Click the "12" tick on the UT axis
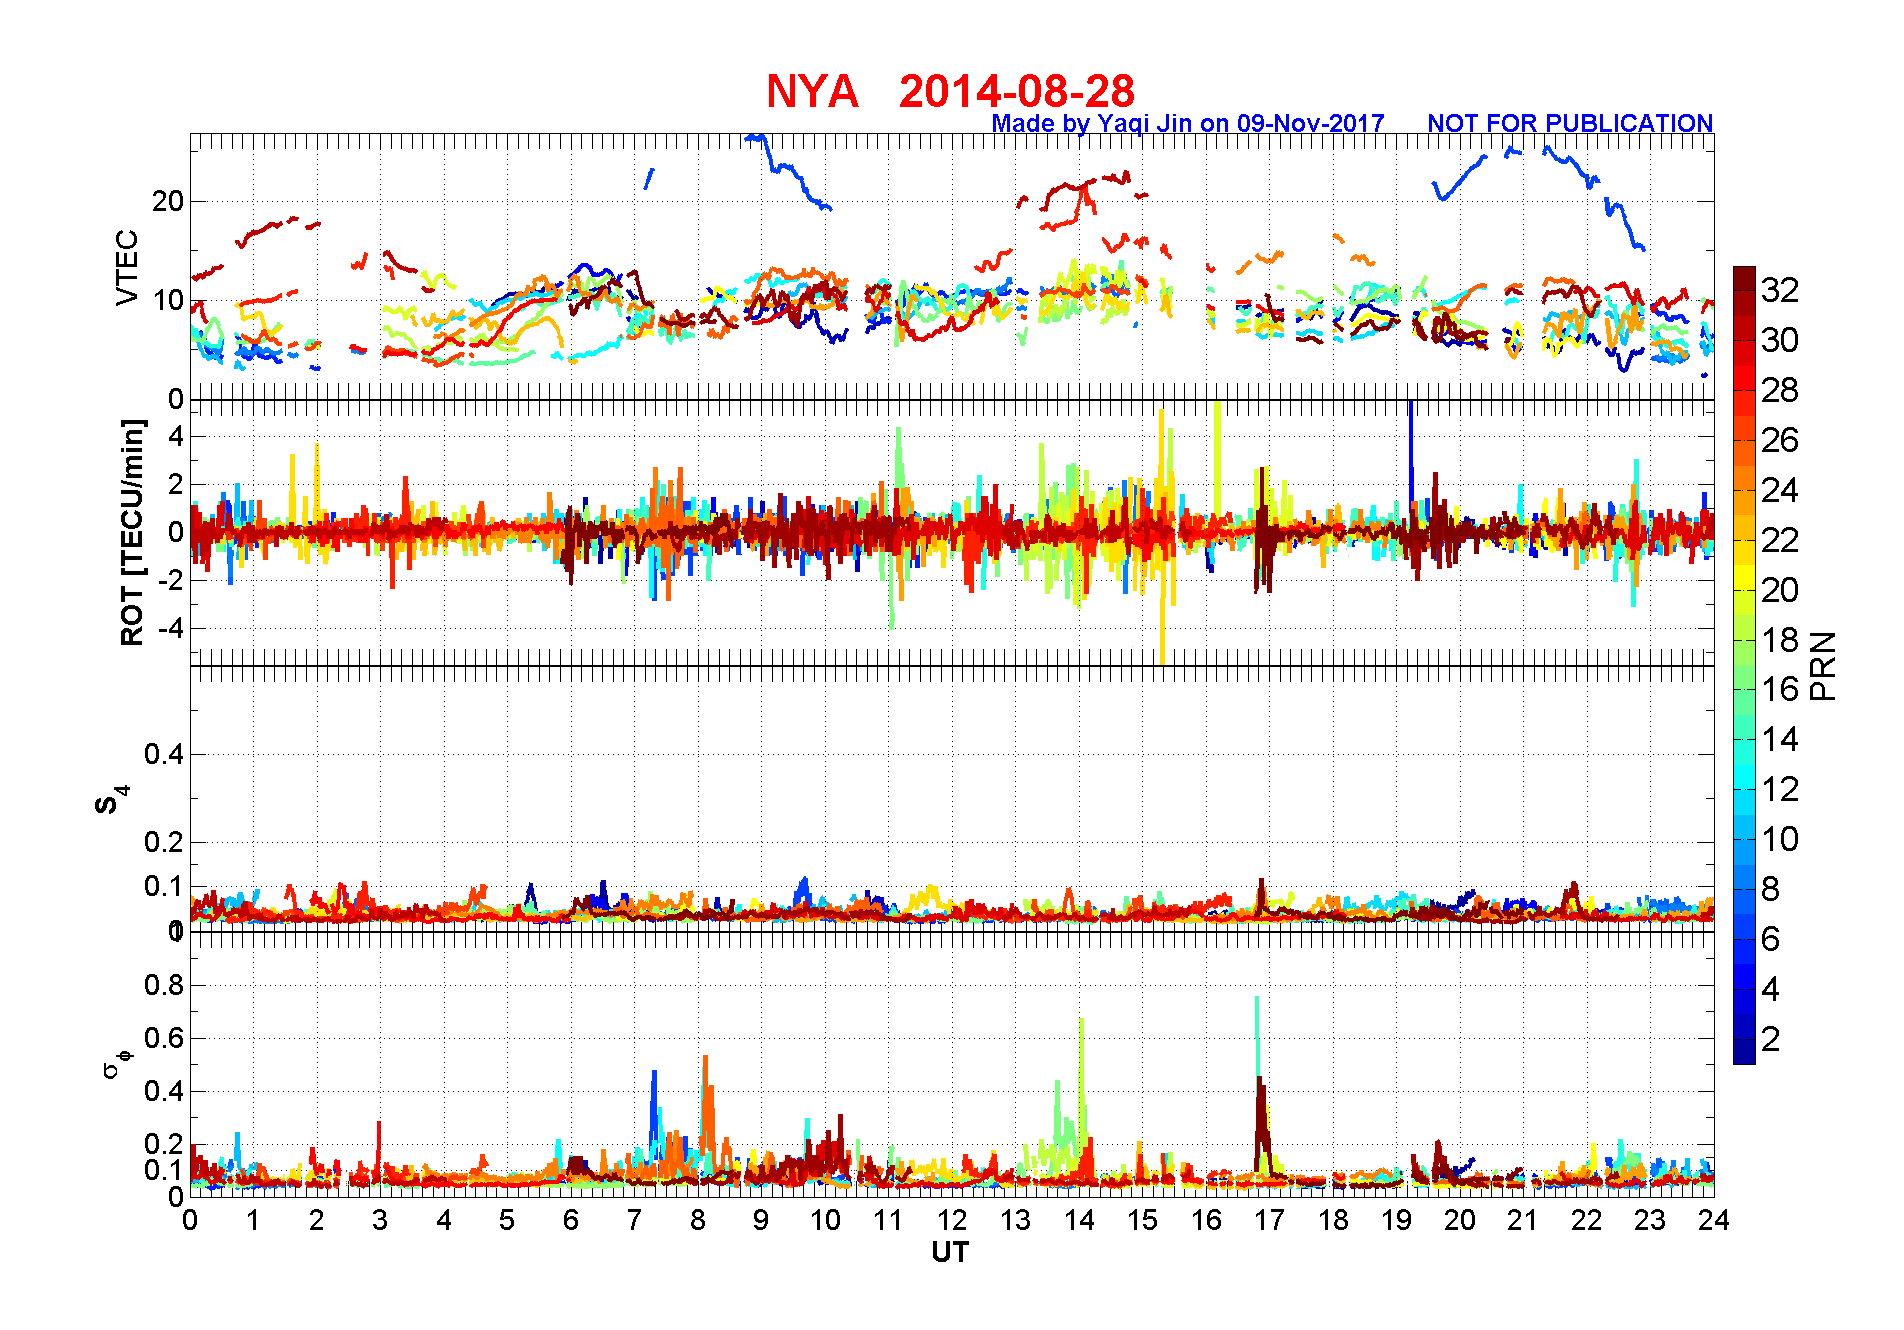This screenshot has height=1330, width=1904. (951, 1220)
